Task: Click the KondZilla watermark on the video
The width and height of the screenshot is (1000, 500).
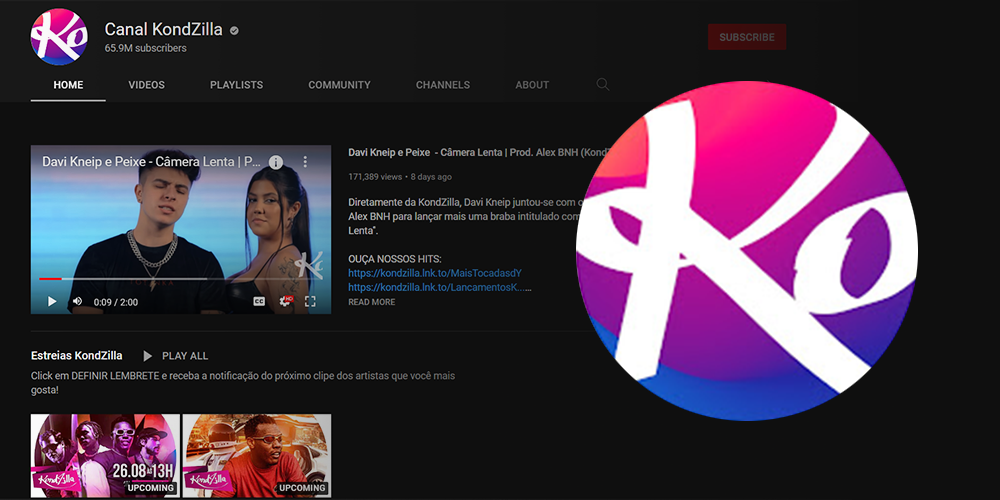Action: click(x=311, y=266)
